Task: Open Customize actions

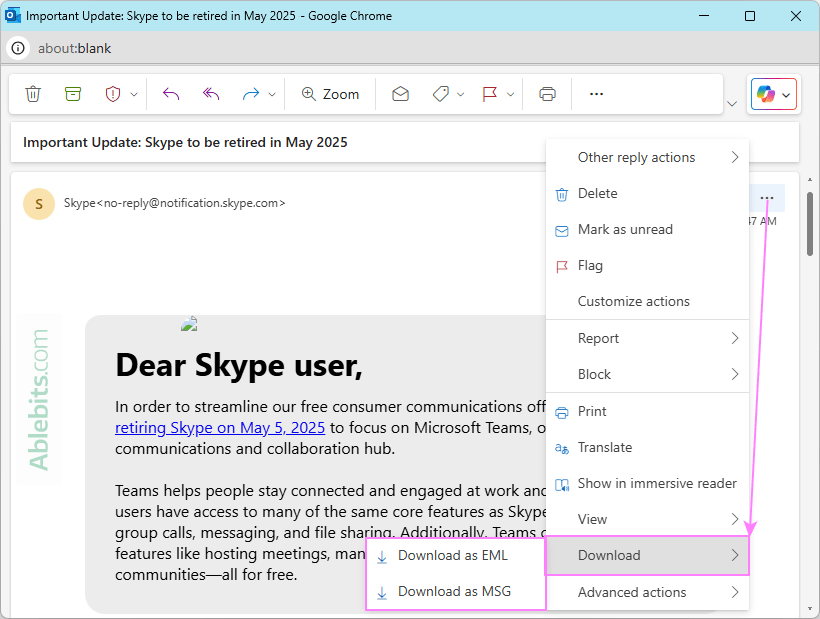Action: [x=647, y=302]
